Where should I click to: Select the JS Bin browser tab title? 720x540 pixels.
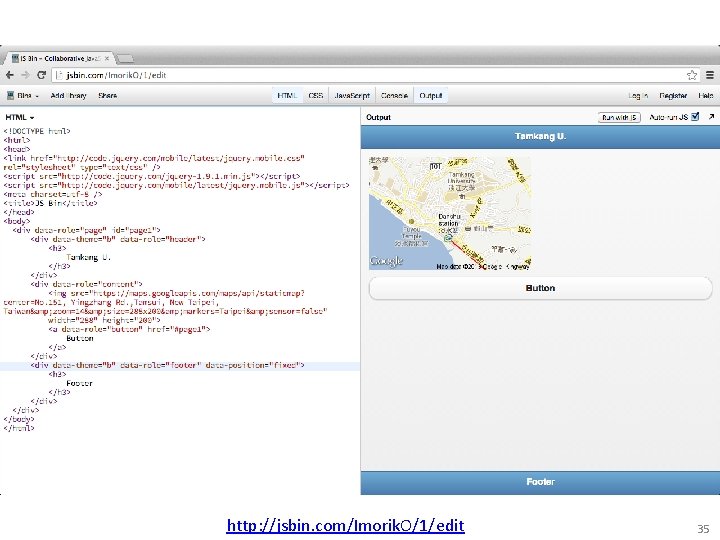click(x=61, y=58)
